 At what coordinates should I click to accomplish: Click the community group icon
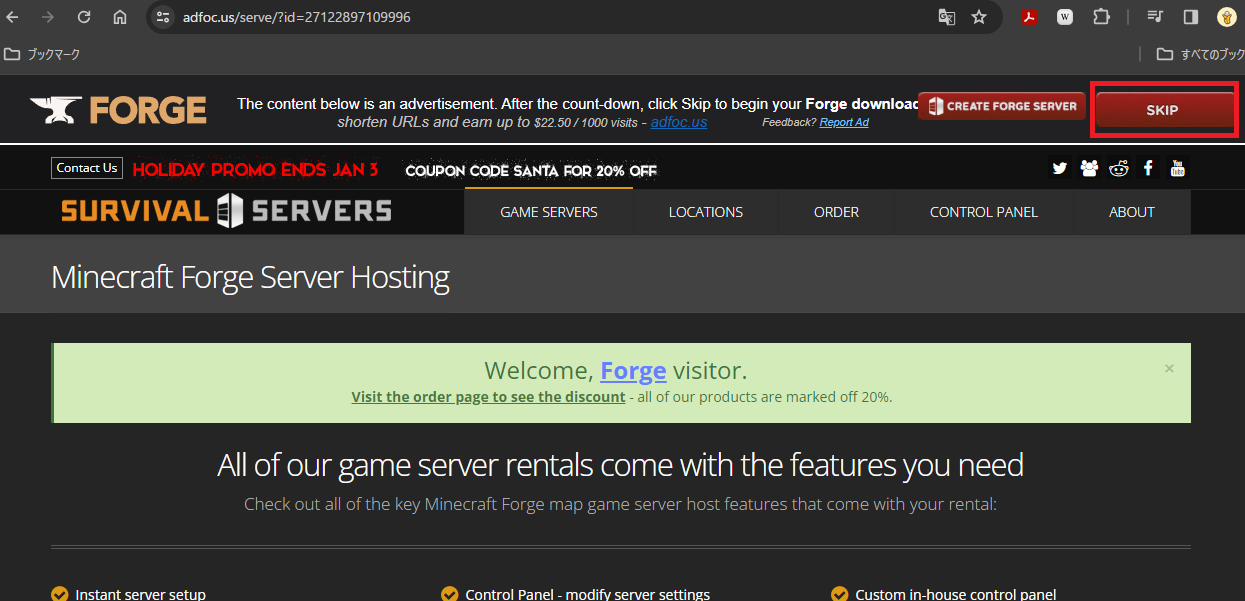click(1089, 168)
